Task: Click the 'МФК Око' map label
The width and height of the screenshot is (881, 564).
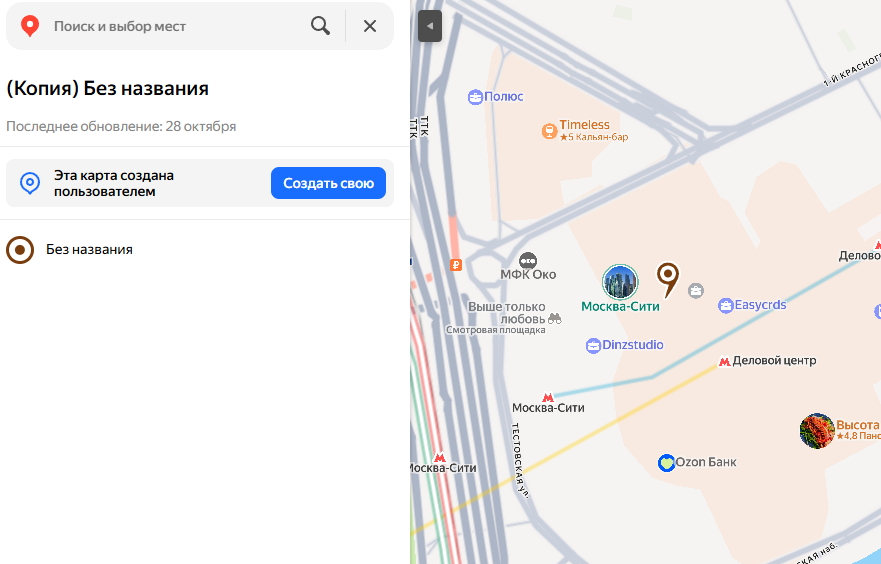Action: point(528,275)
